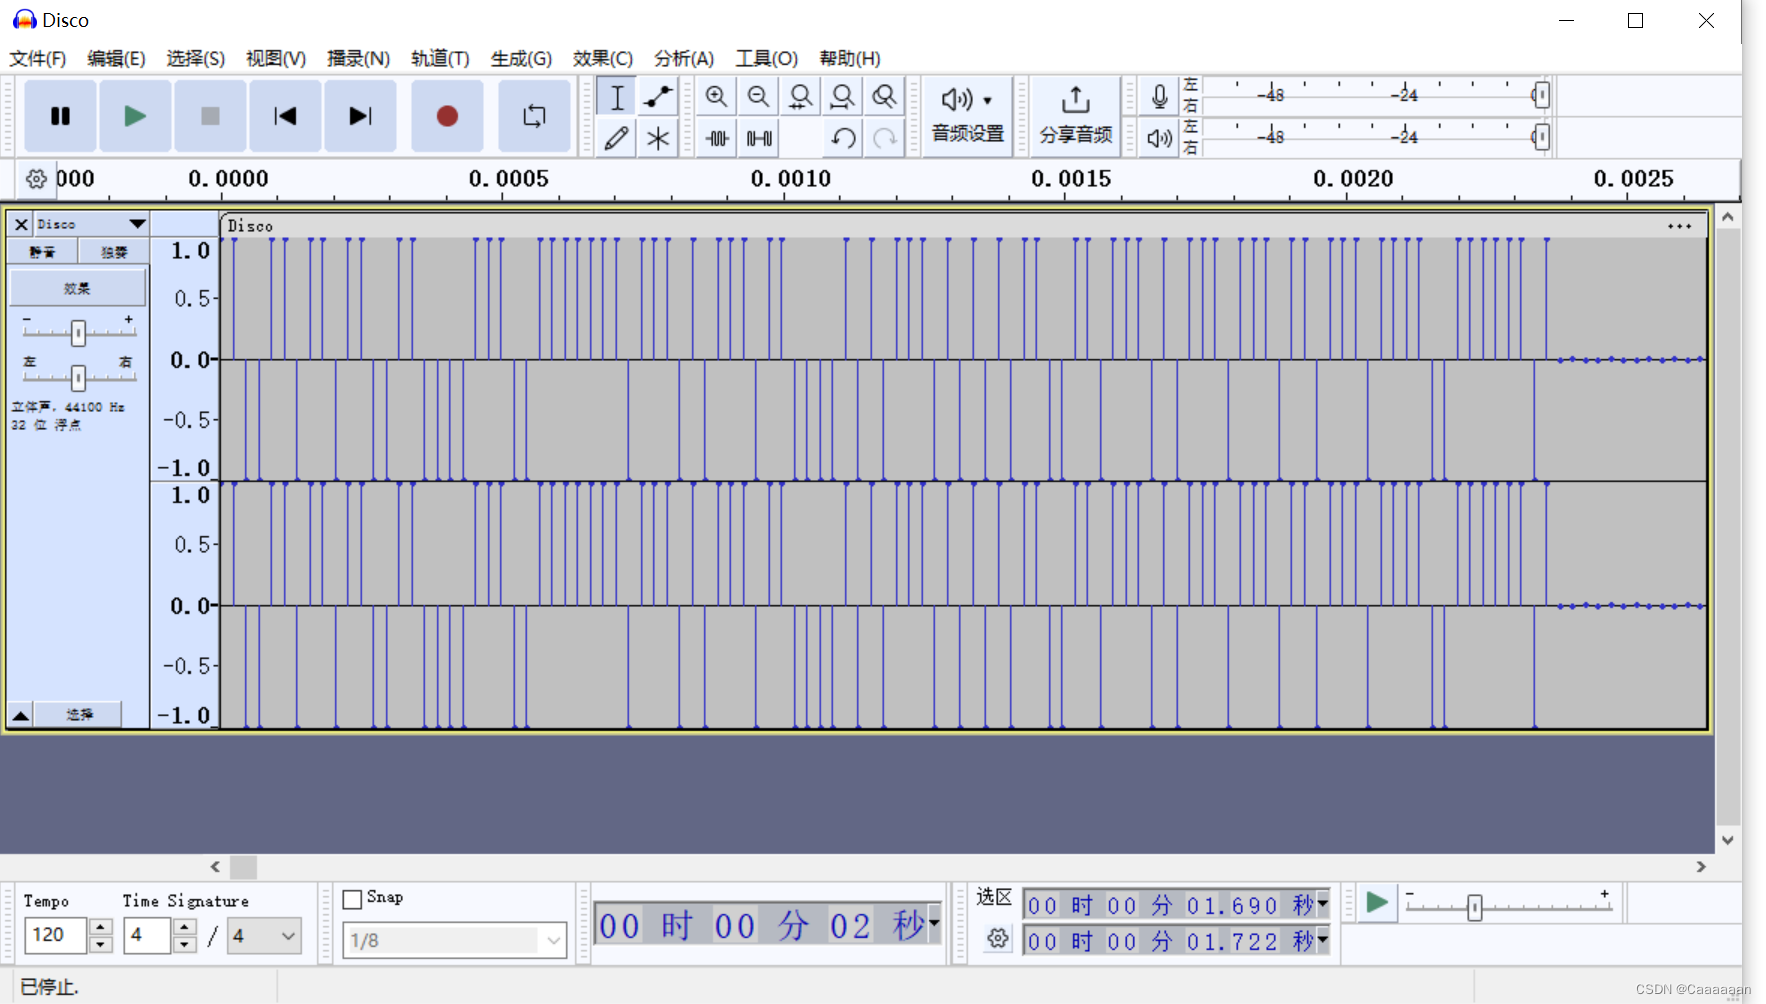Start recording with the red Record button

pos(447,116)
